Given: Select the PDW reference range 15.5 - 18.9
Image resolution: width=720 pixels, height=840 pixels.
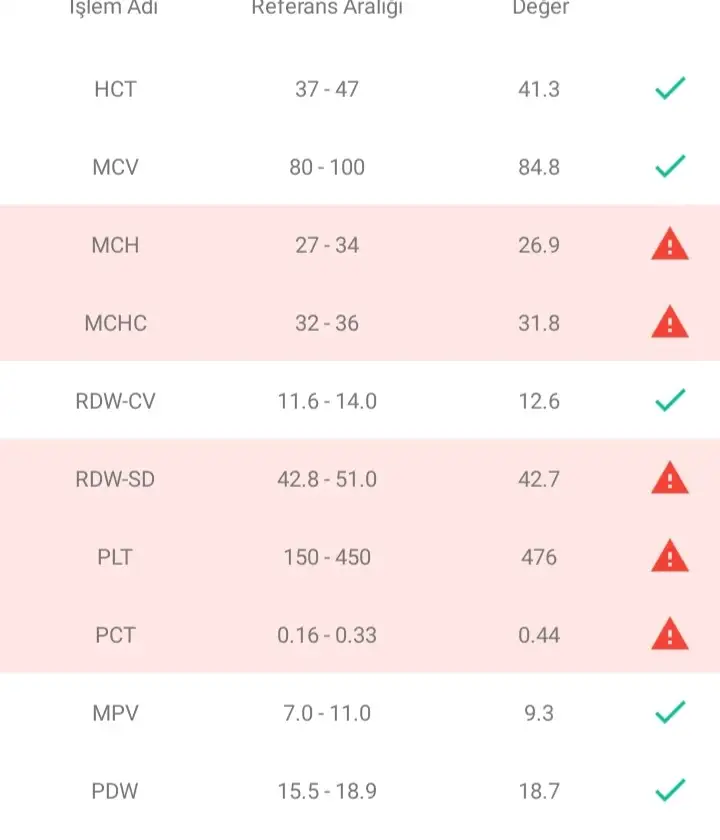Looking at the screenshot, I should 327,791.
